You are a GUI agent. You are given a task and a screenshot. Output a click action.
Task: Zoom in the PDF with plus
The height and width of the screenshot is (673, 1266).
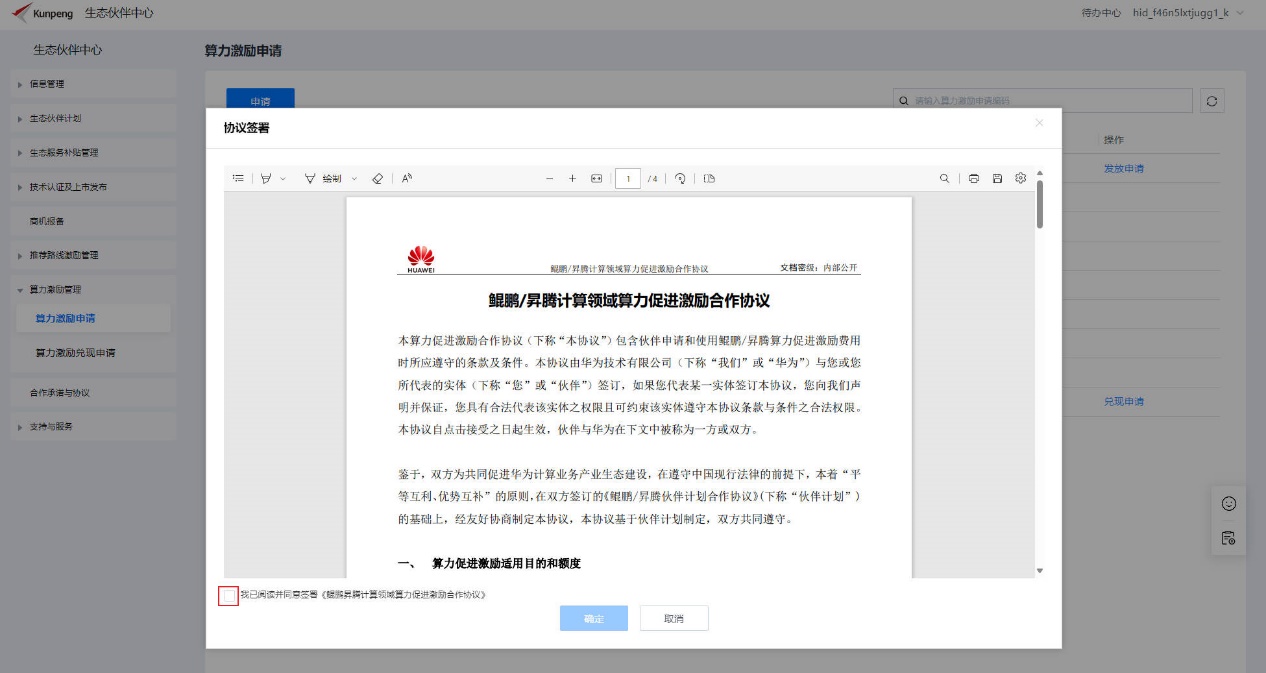[x=572, y=178]
